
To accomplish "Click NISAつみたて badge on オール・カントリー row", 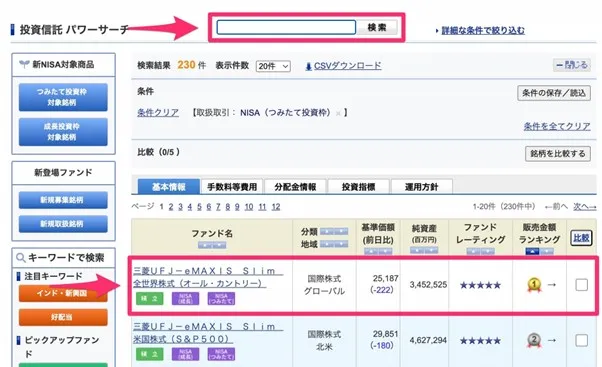I will pos(221,299).
